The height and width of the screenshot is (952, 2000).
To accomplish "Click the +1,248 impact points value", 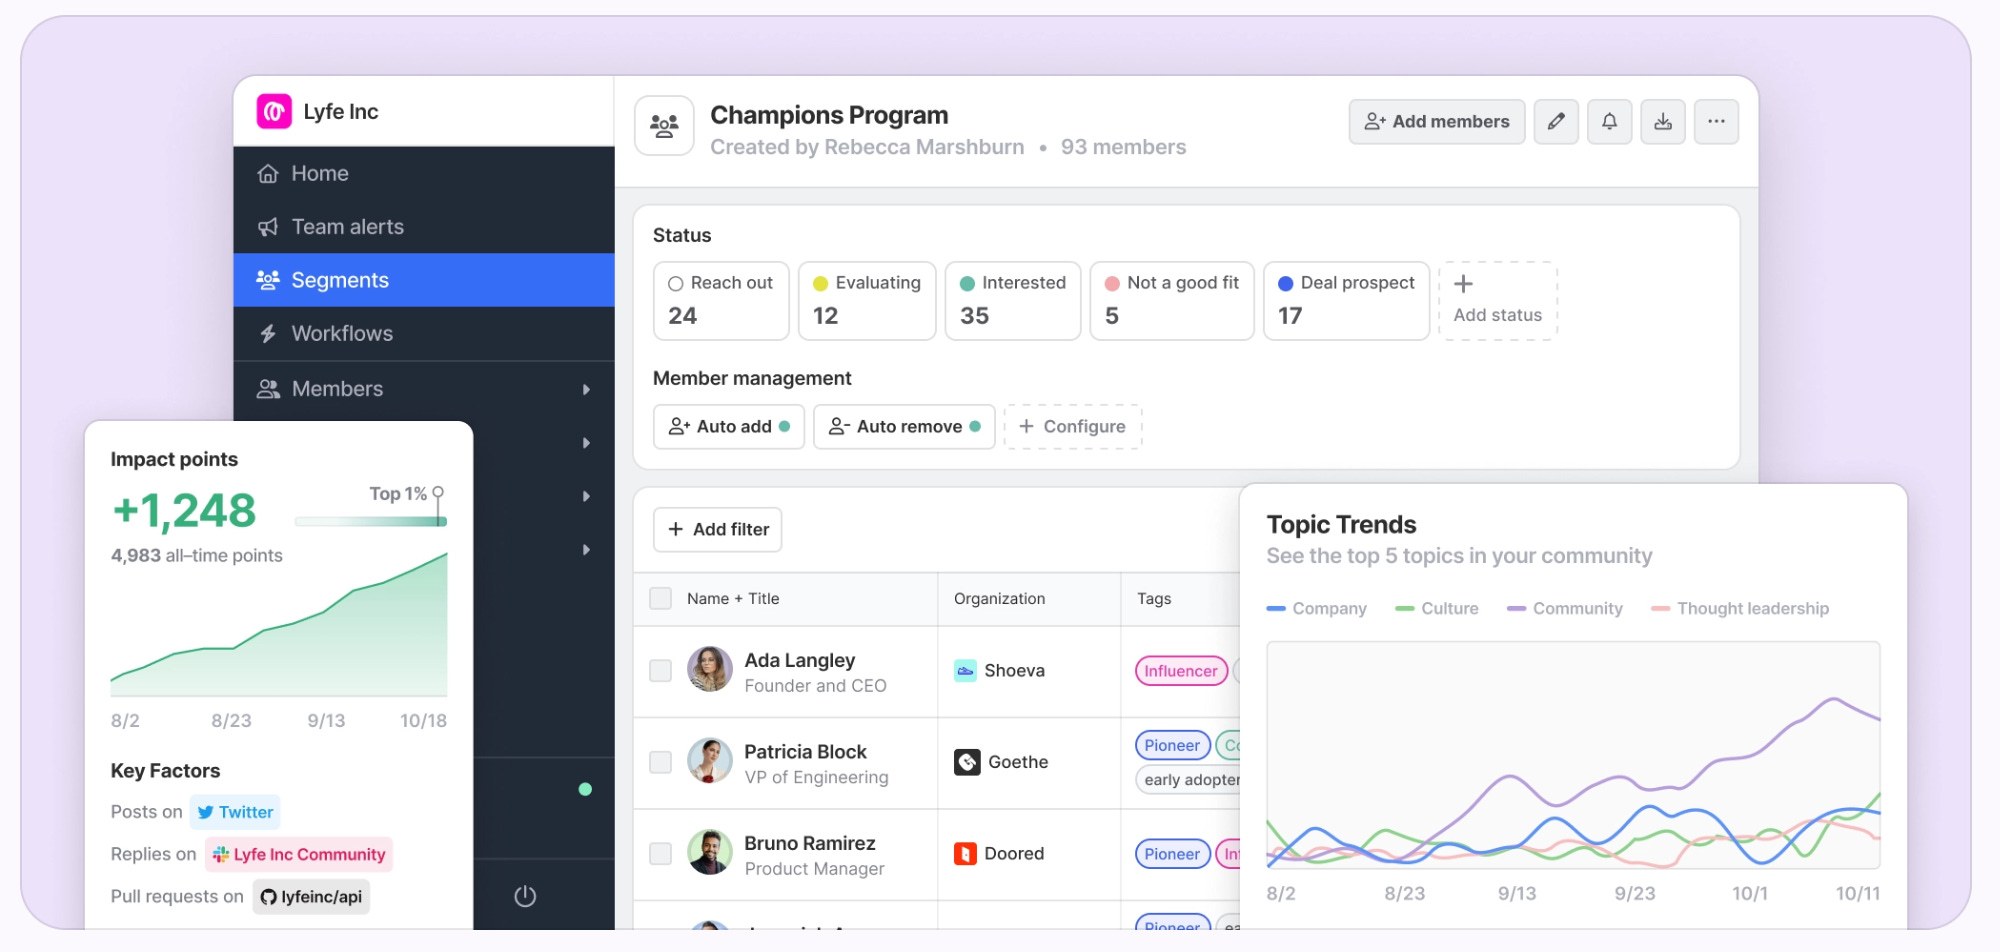I will (184, 511).
